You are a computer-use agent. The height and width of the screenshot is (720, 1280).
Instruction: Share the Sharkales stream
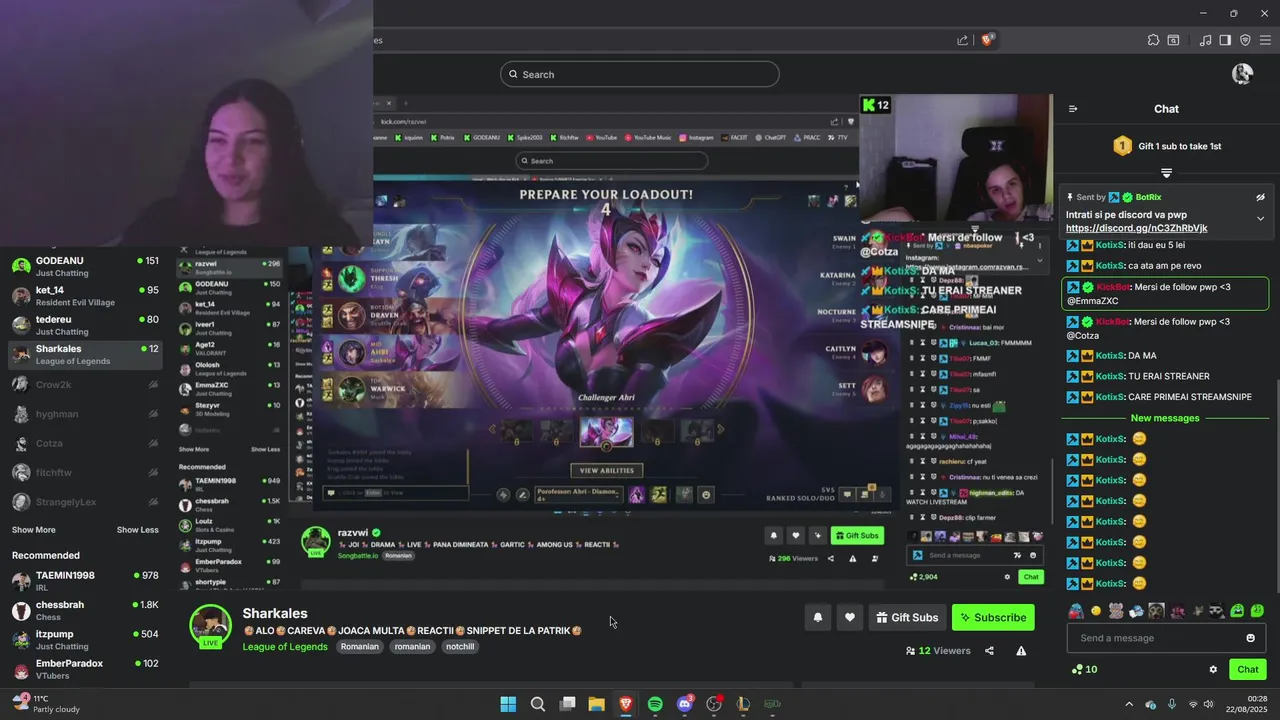tap(989, 651)
